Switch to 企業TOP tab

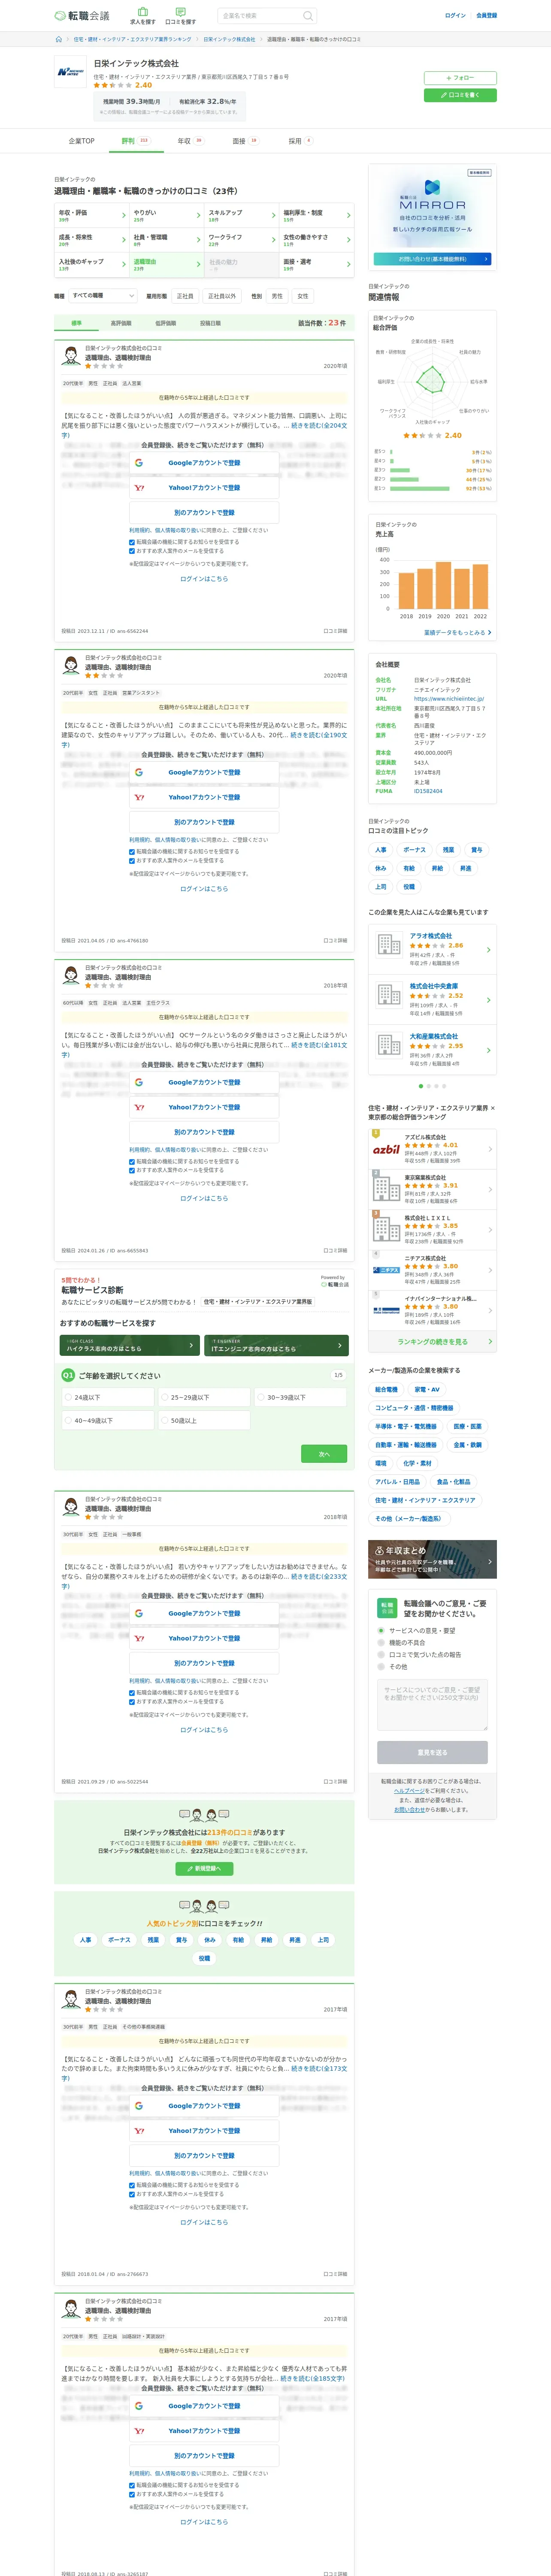(x=82, y=141)
